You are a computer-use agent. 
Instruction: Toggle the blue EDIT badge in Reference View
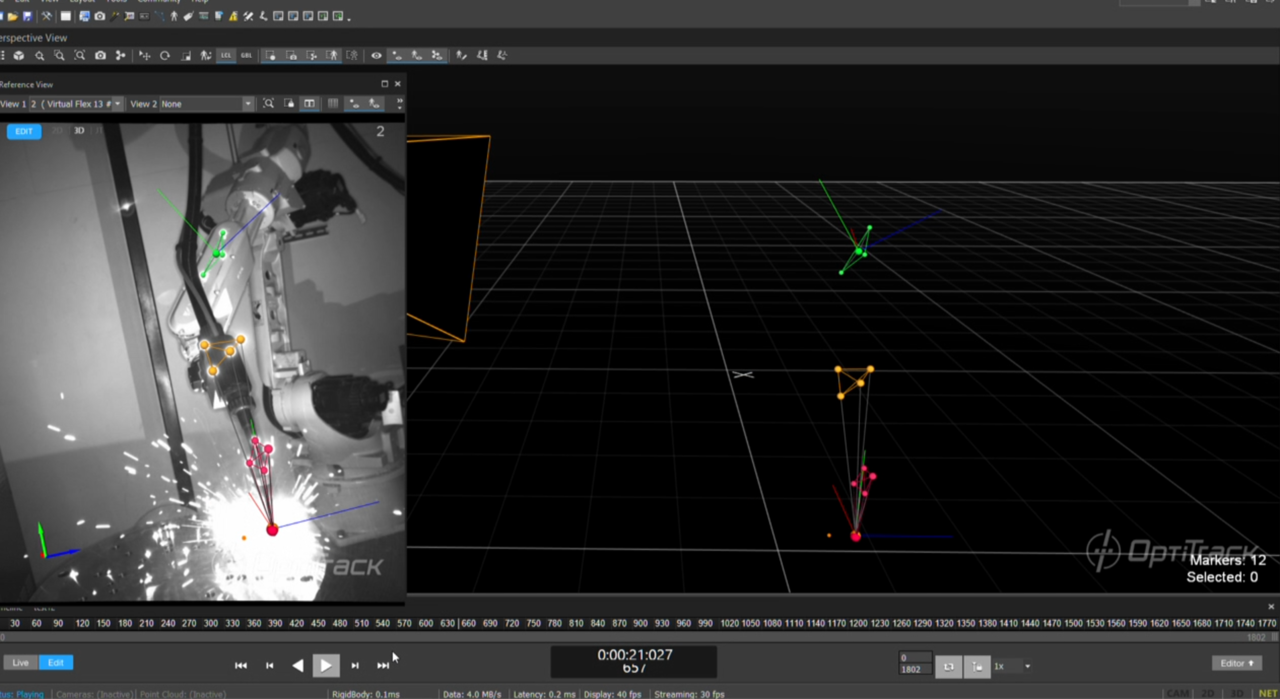[x=24, y=131]
